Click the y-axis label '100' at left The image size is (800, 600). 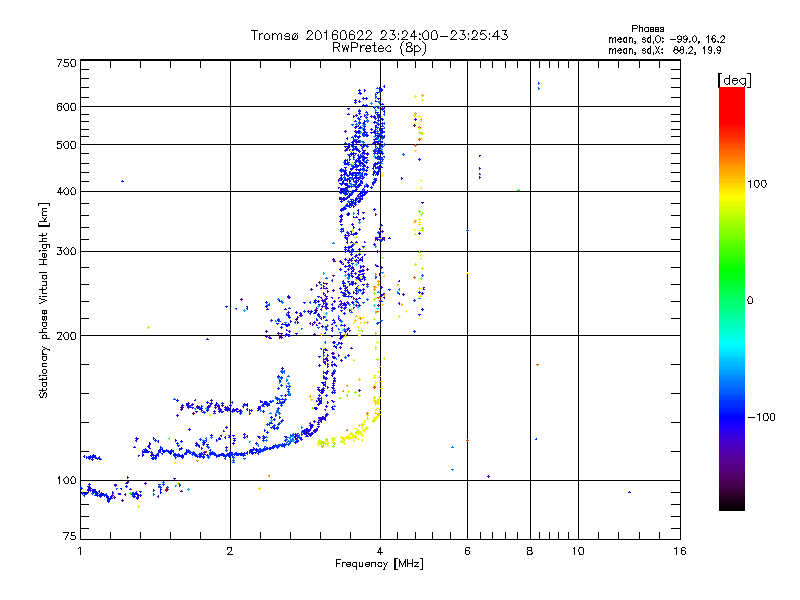[66, 481]
